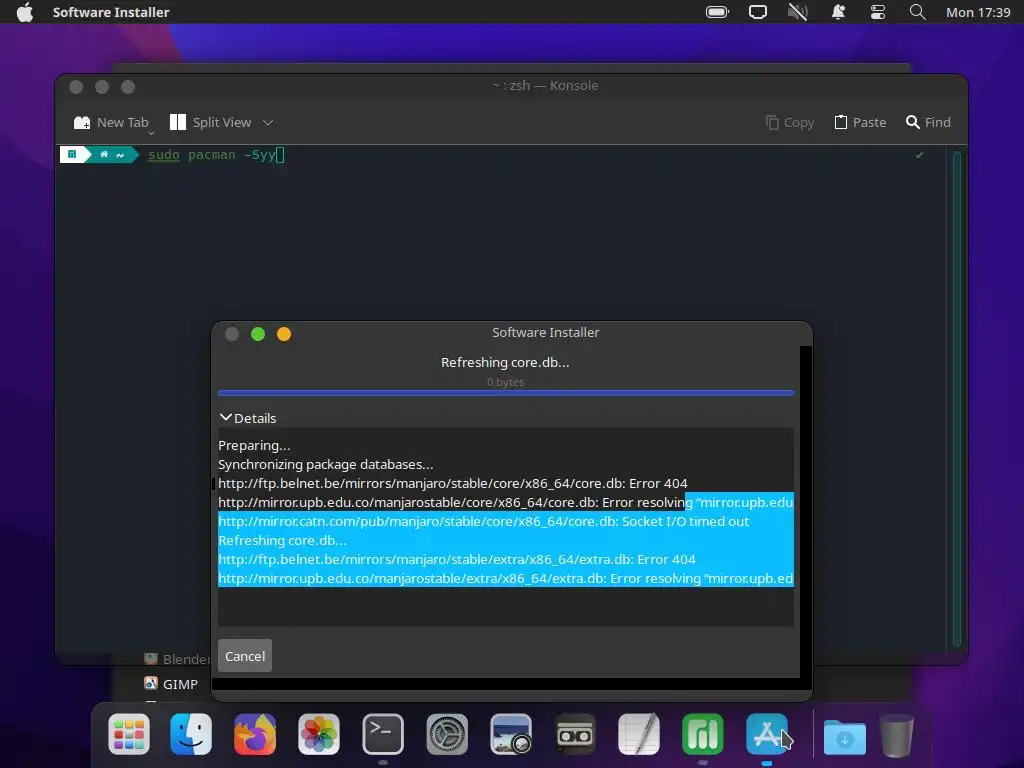The width and height of the screenshot is (1024, 768).
Task: Click the Preparing... log line
Action: click(254, 445)
